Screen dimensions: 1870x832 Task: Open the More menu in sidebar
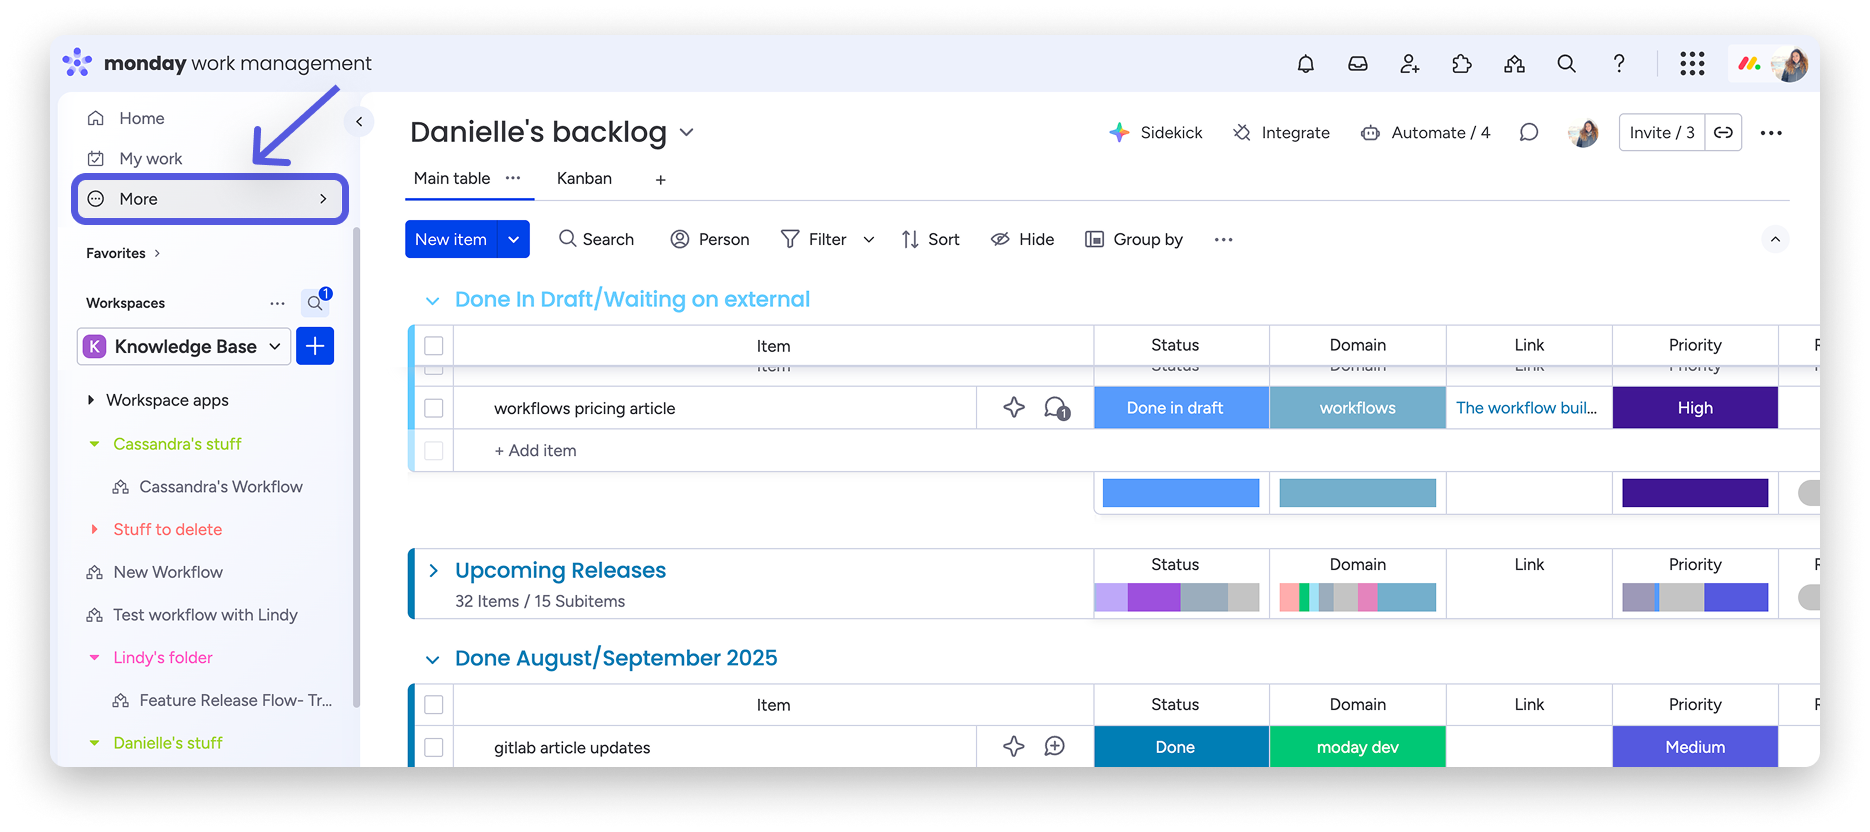pos(210,199)
